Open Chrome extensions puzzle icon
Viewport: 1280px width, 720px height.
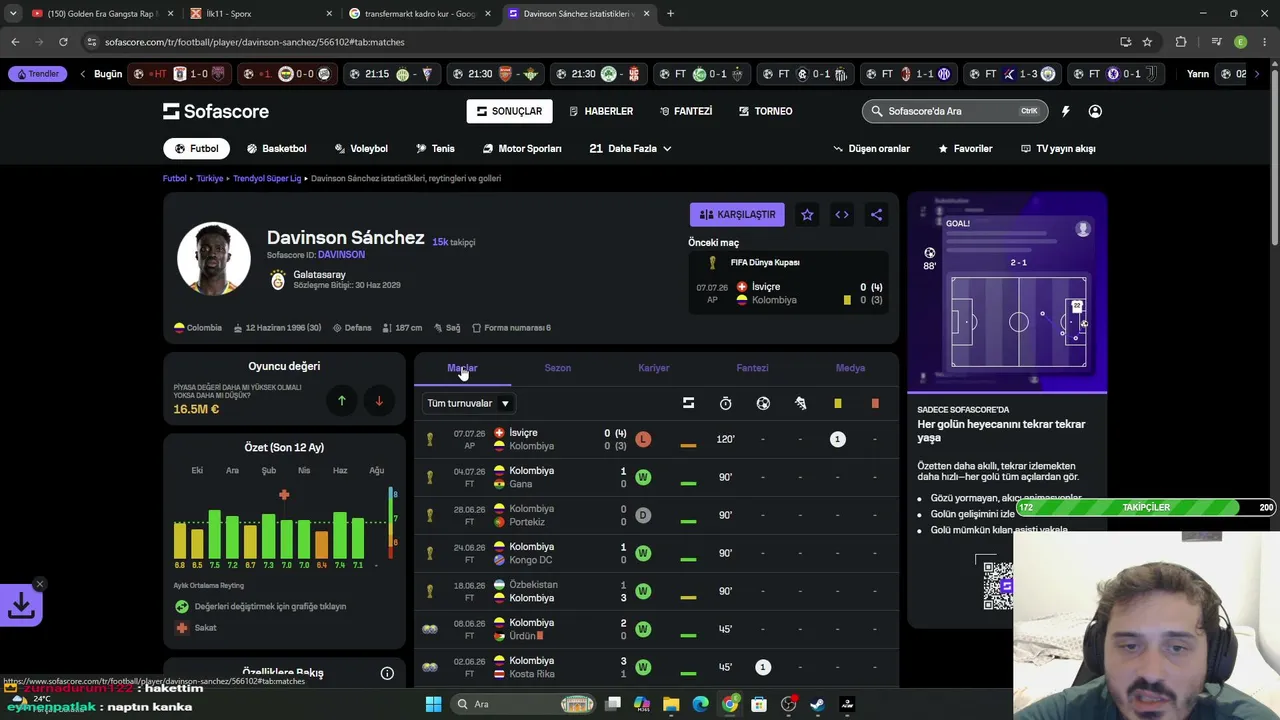click(x=1181, y=42)
